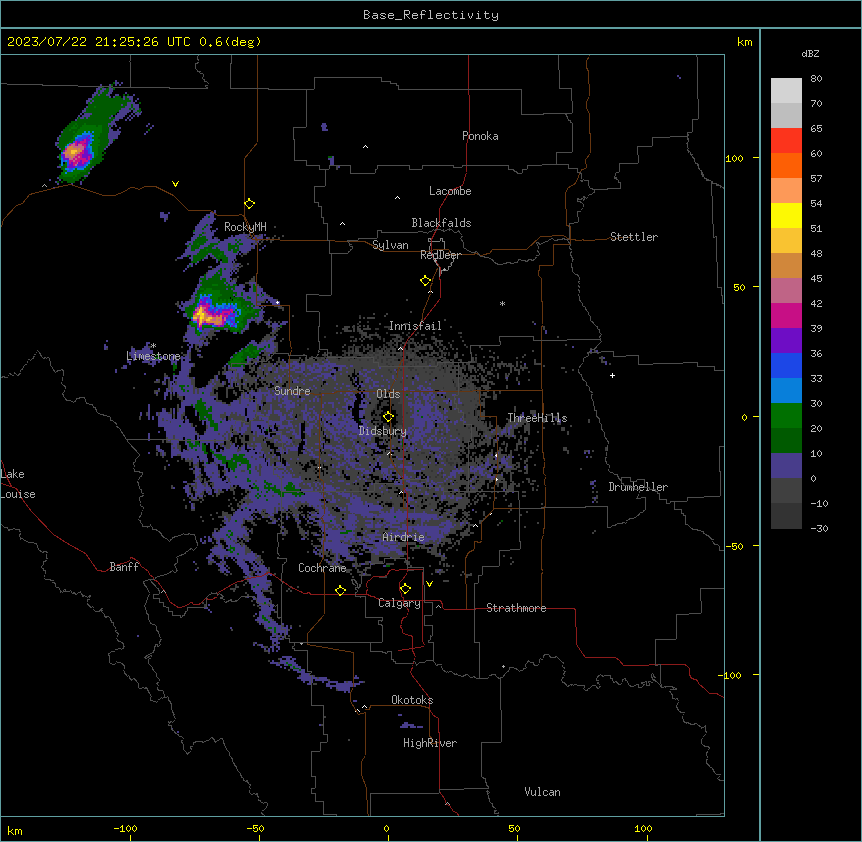Click the Ponoka city label

click(x=480, y=136)
